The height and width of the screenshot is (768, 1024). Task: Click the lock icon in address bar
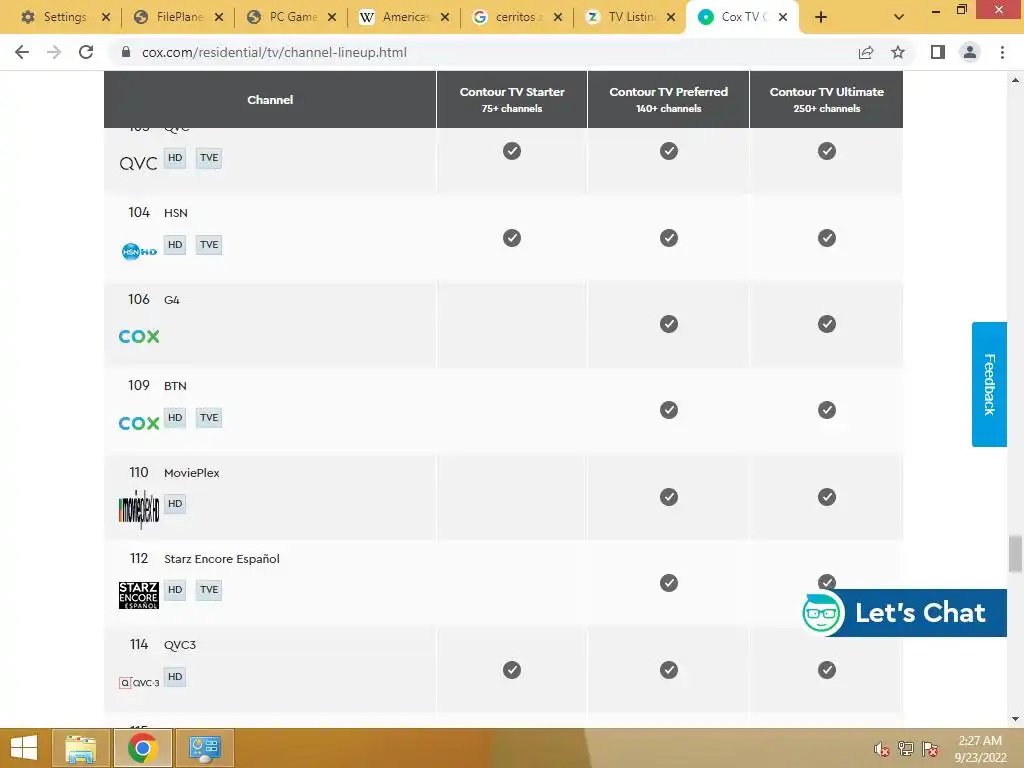[x=126, y=52]
